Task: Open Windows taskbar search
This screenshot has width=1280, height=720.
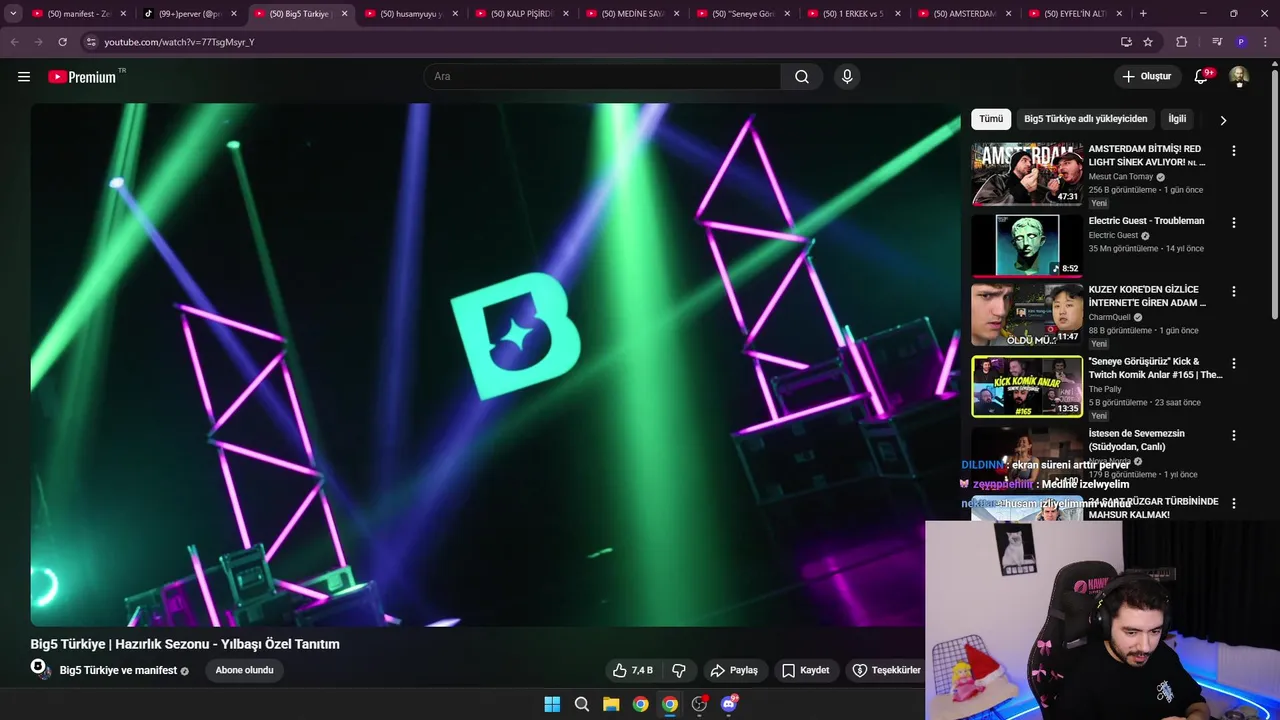Action: (582, 704)
